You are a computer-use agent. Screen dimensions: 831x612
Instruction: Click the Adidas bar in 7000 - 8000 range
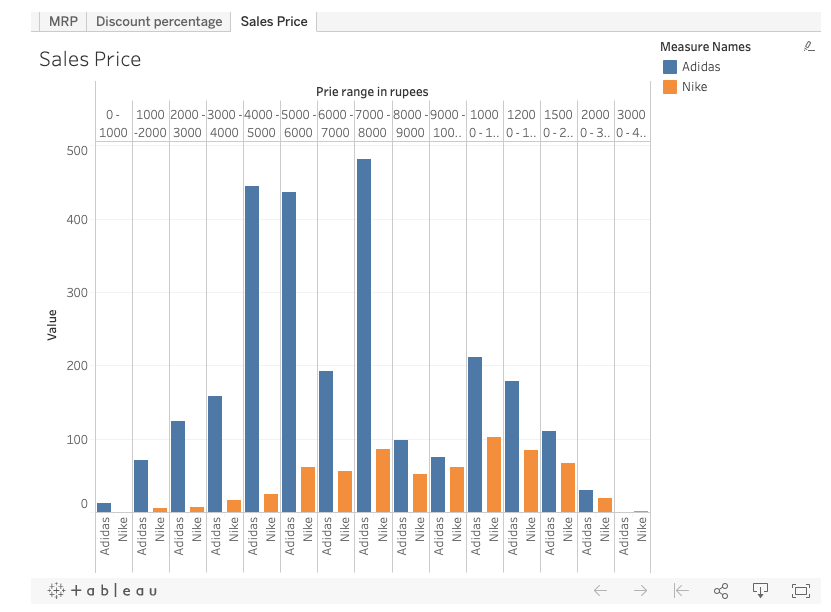click(x=364, y=335)
